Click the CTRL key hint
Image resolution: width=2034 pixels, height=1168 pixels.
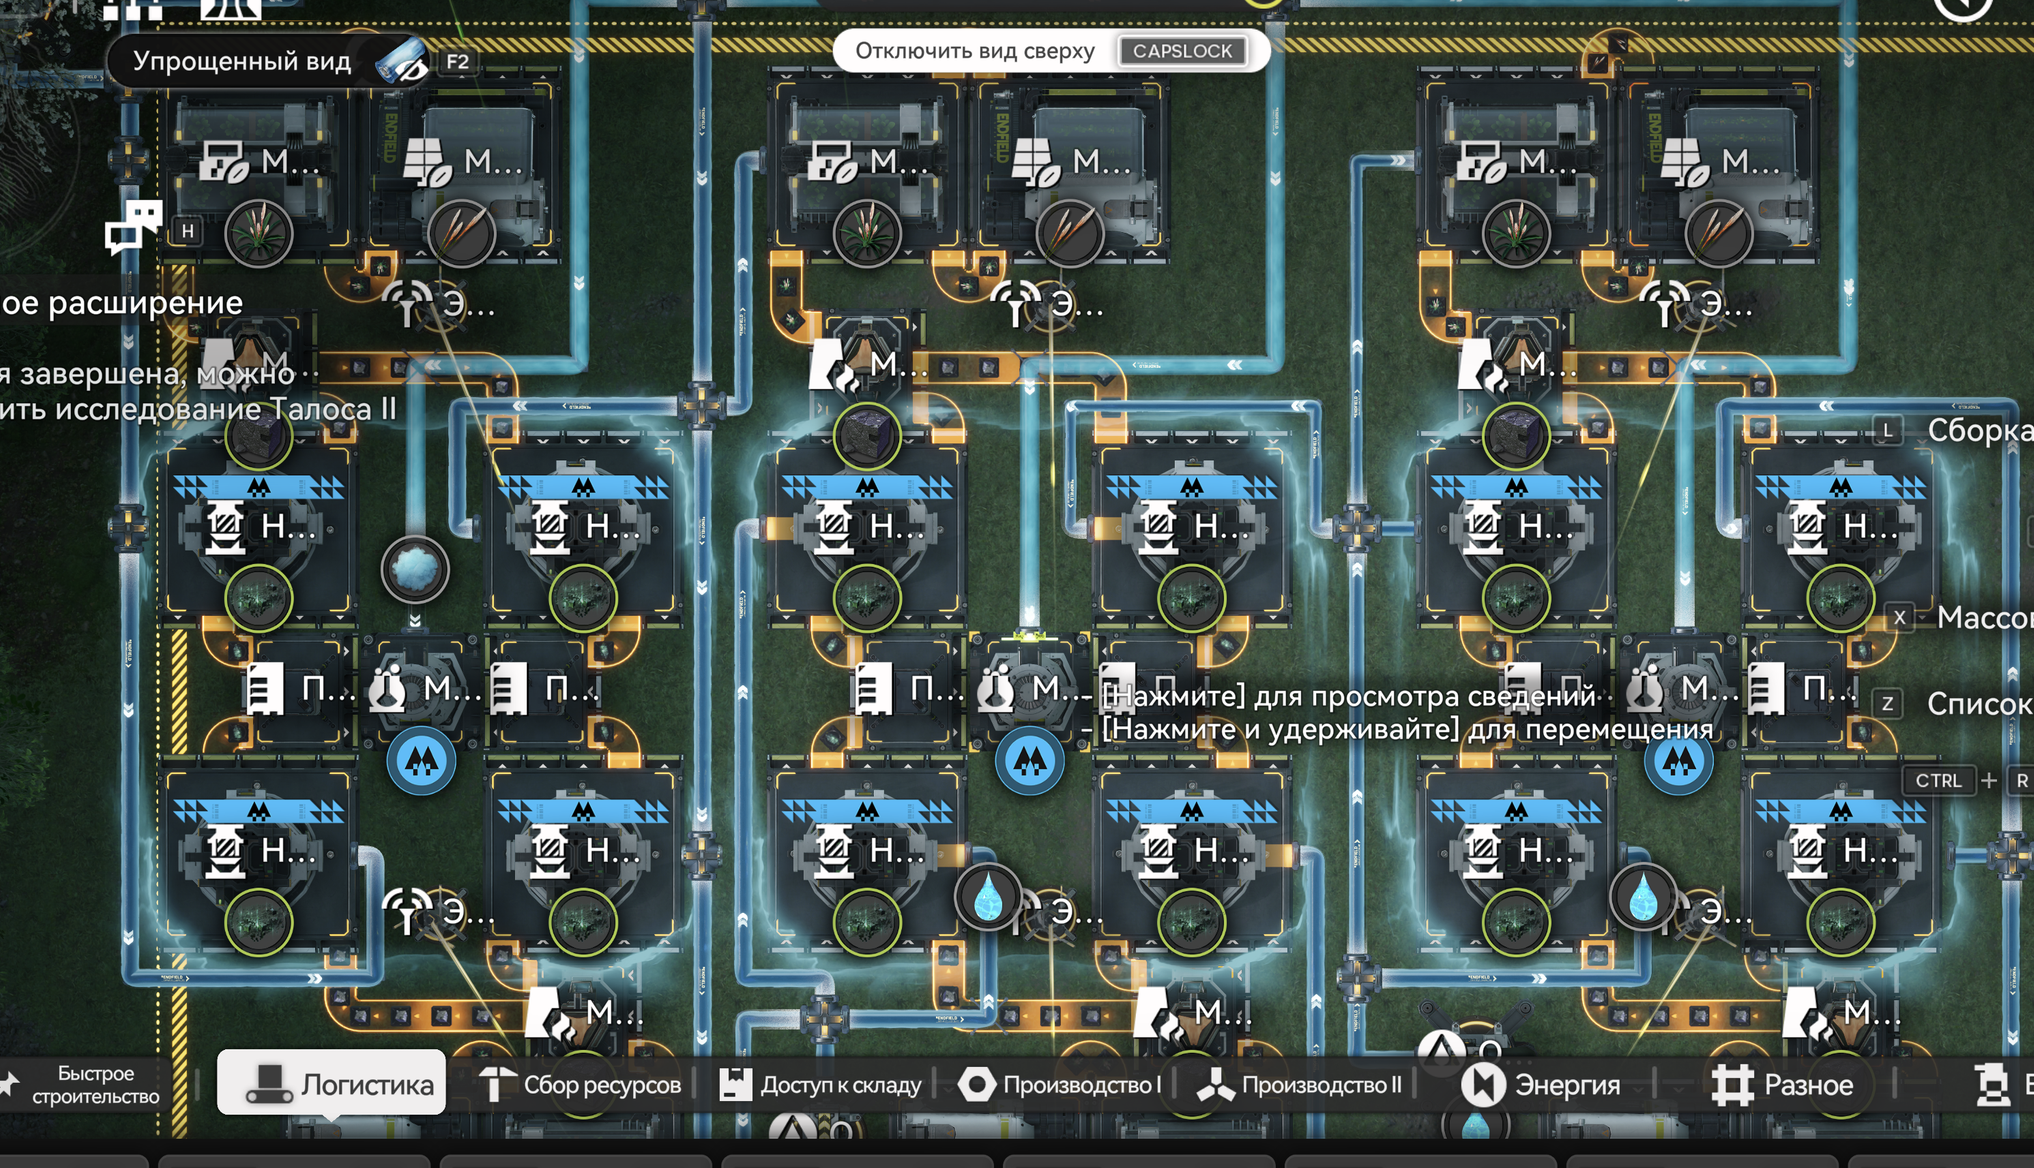1938,781
